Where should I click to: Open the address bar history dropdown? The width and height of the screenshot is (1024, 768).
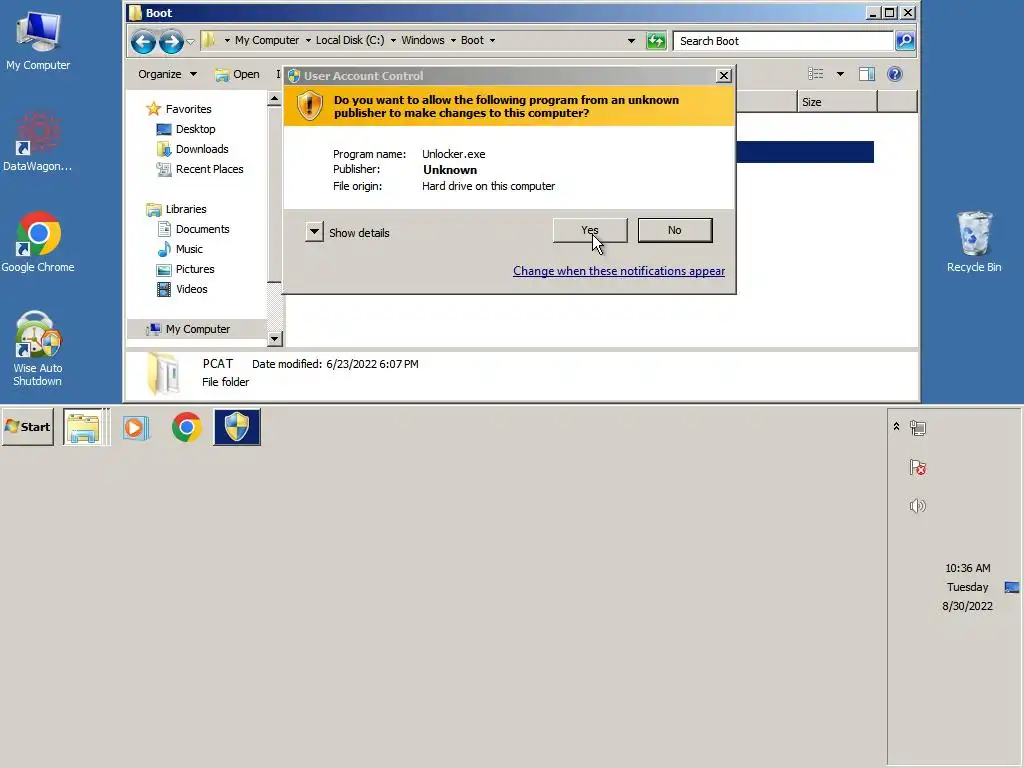click(x=631, y=40)
